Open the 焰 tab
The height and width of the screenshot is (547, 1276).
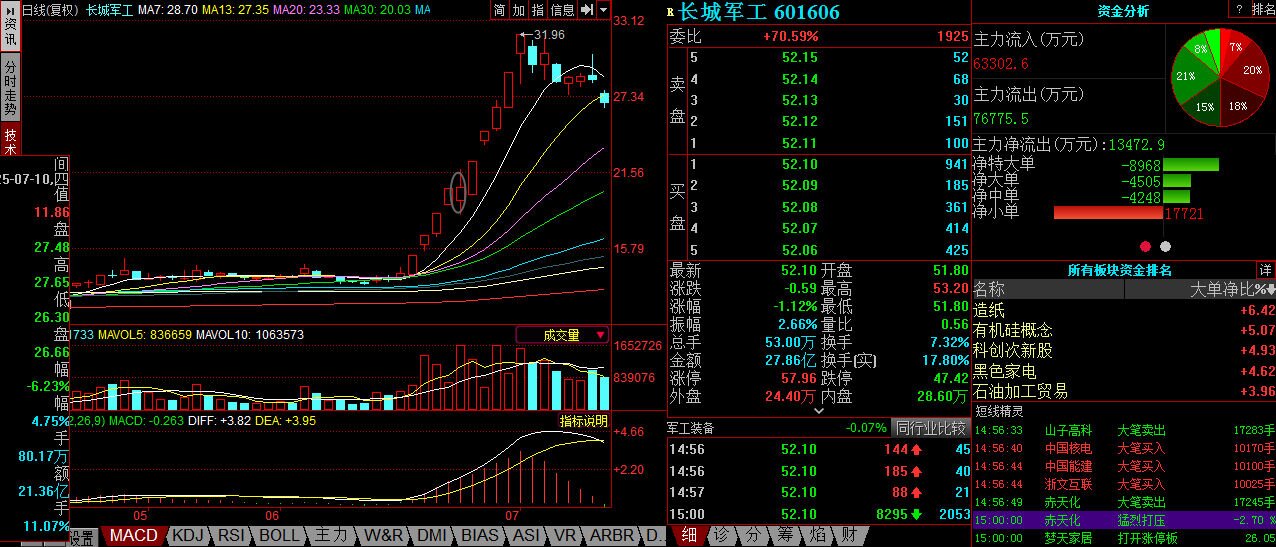(x=816, y=535)
